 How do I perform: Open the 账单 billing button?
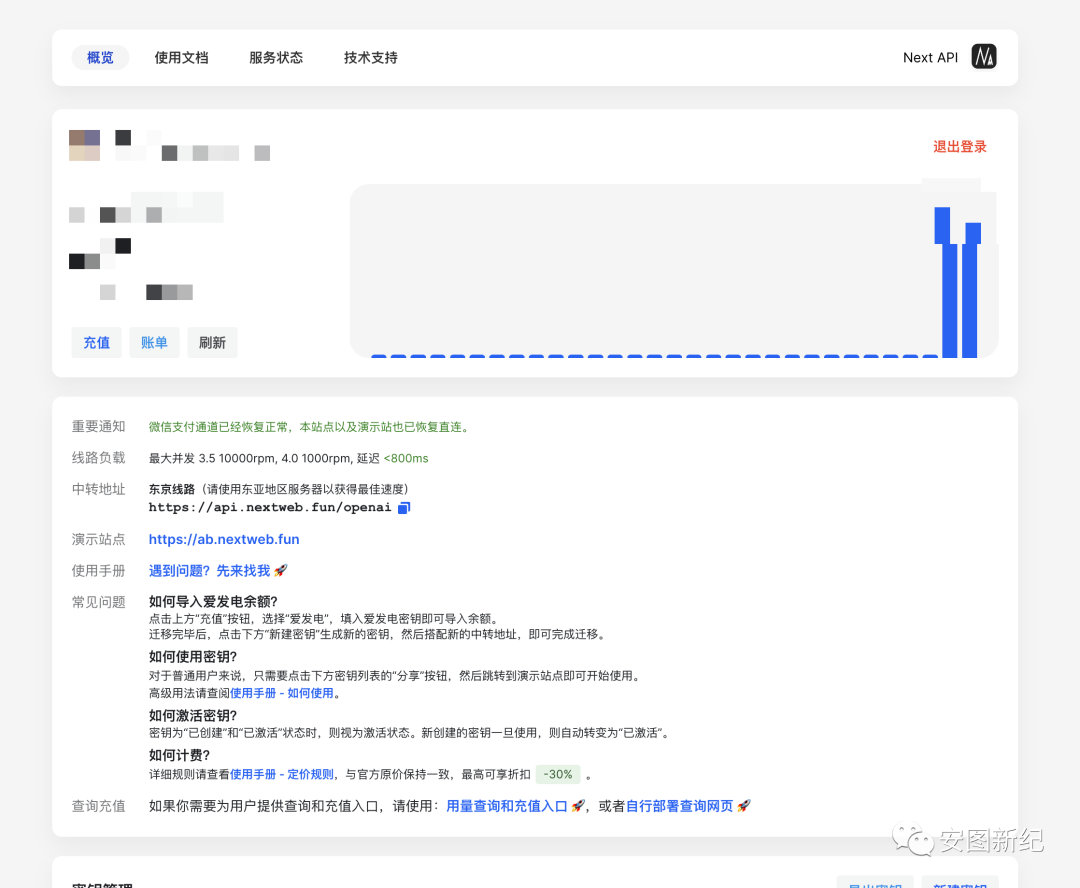154,342
